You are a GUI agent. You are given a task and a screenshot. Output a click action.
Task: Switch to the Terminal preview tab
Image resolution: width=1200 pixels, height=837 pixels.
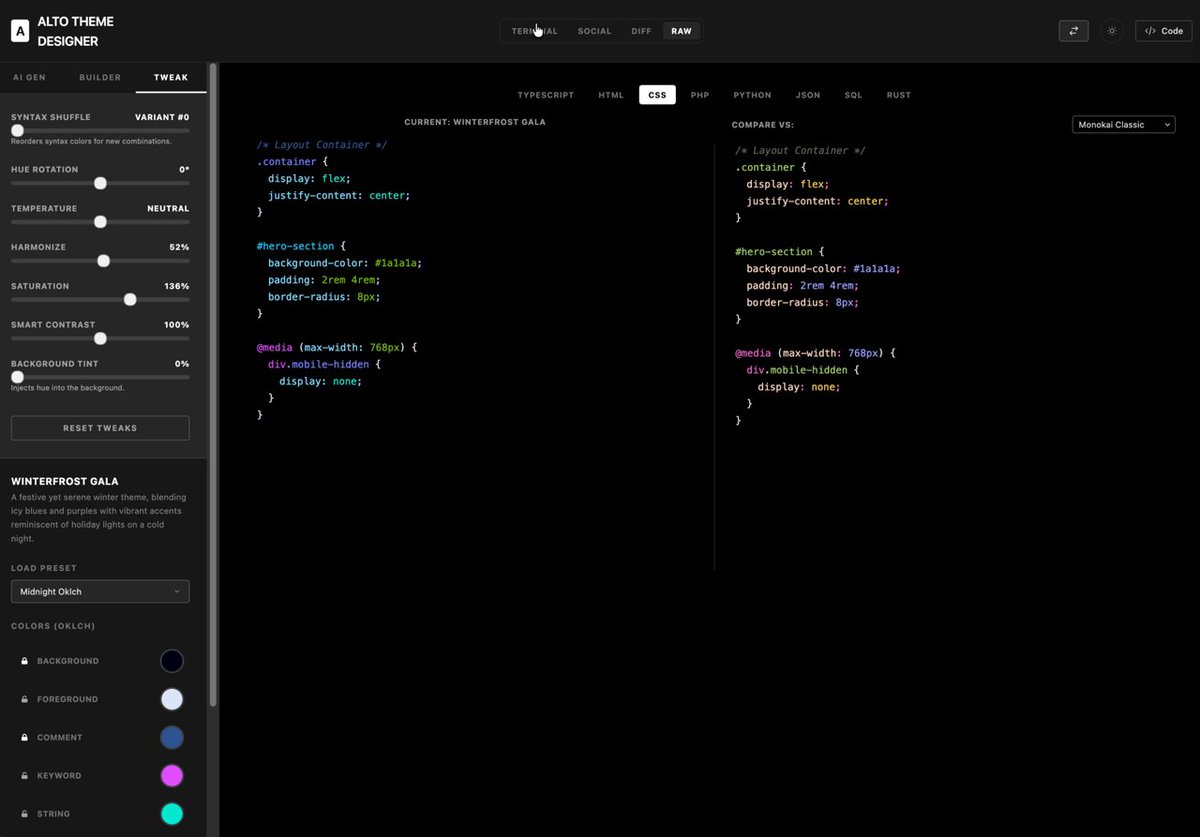534,31
